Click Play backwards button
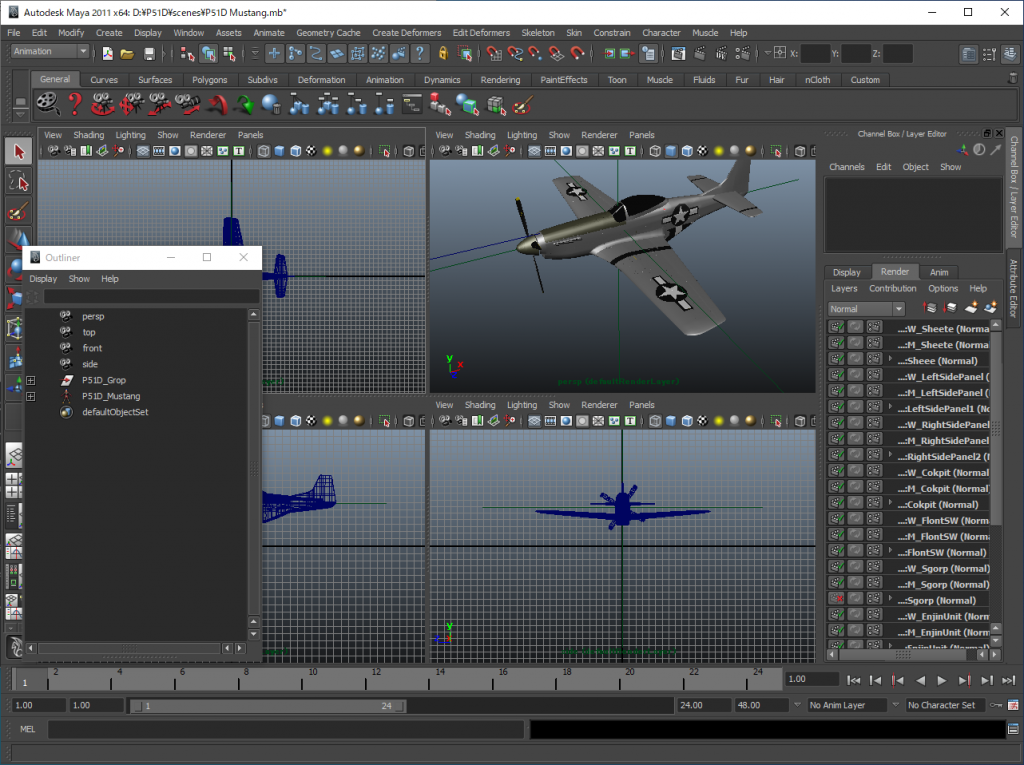Image resolution: width=1024 pixels, height=765 pixels. [920, 681]
